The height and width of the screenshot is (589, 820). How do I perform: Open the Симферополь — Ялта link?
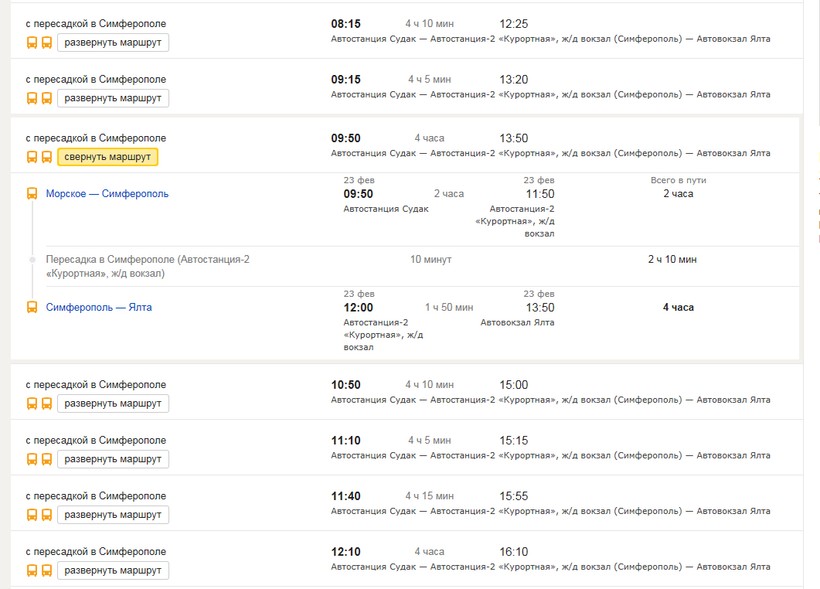click(99, 307)
